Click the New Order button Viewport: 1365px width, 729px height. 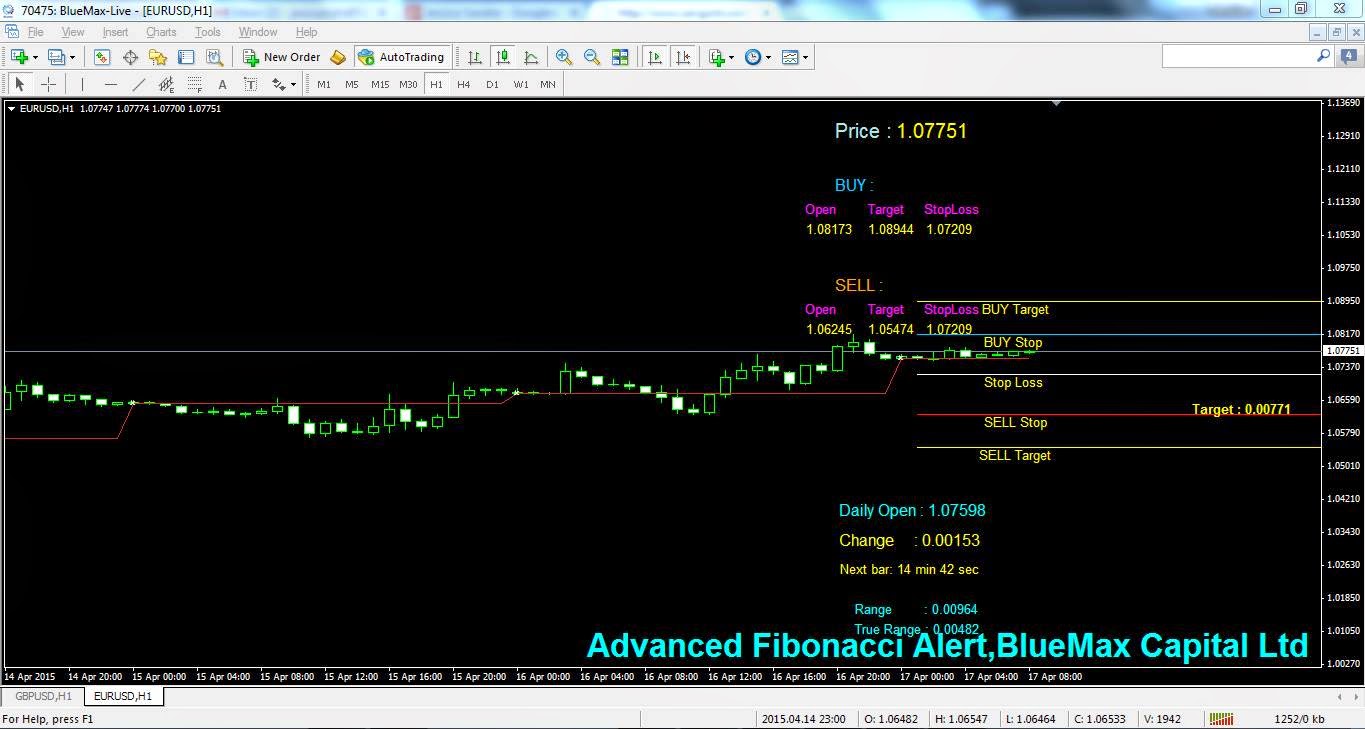[x=281, y=57]
